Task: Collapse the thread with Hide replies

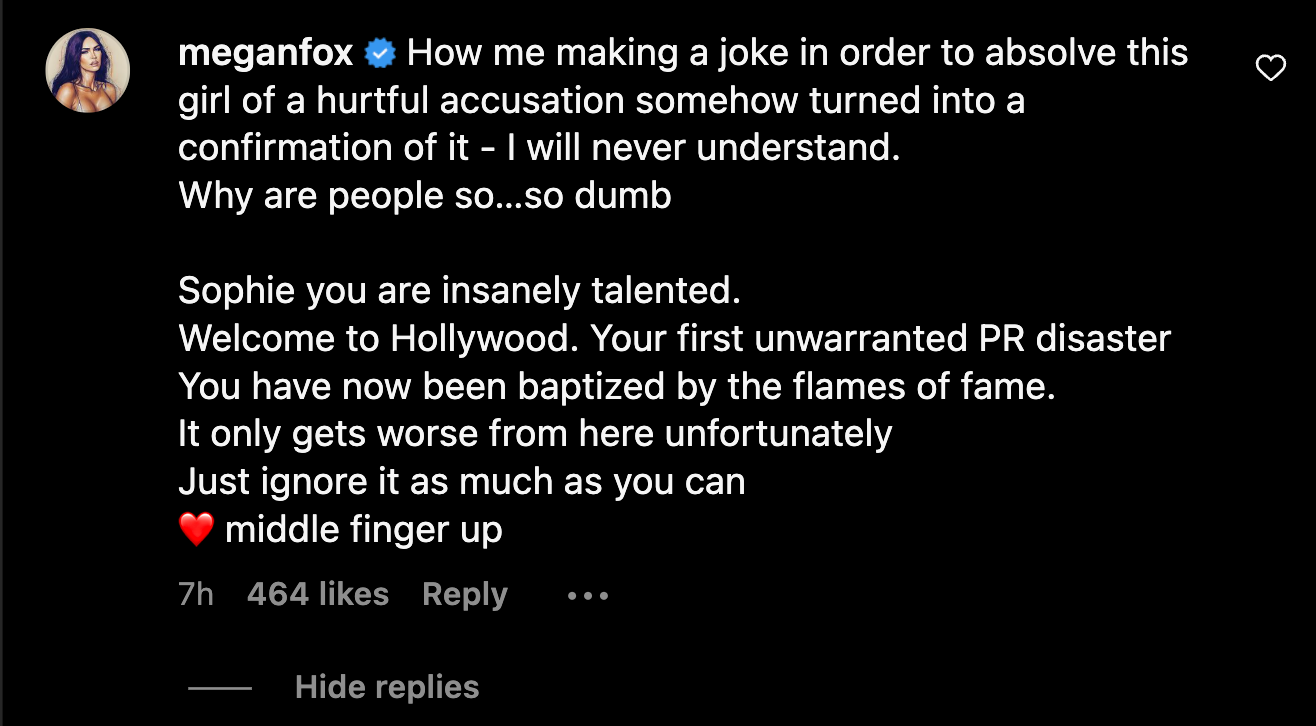Action: [387, 688]
